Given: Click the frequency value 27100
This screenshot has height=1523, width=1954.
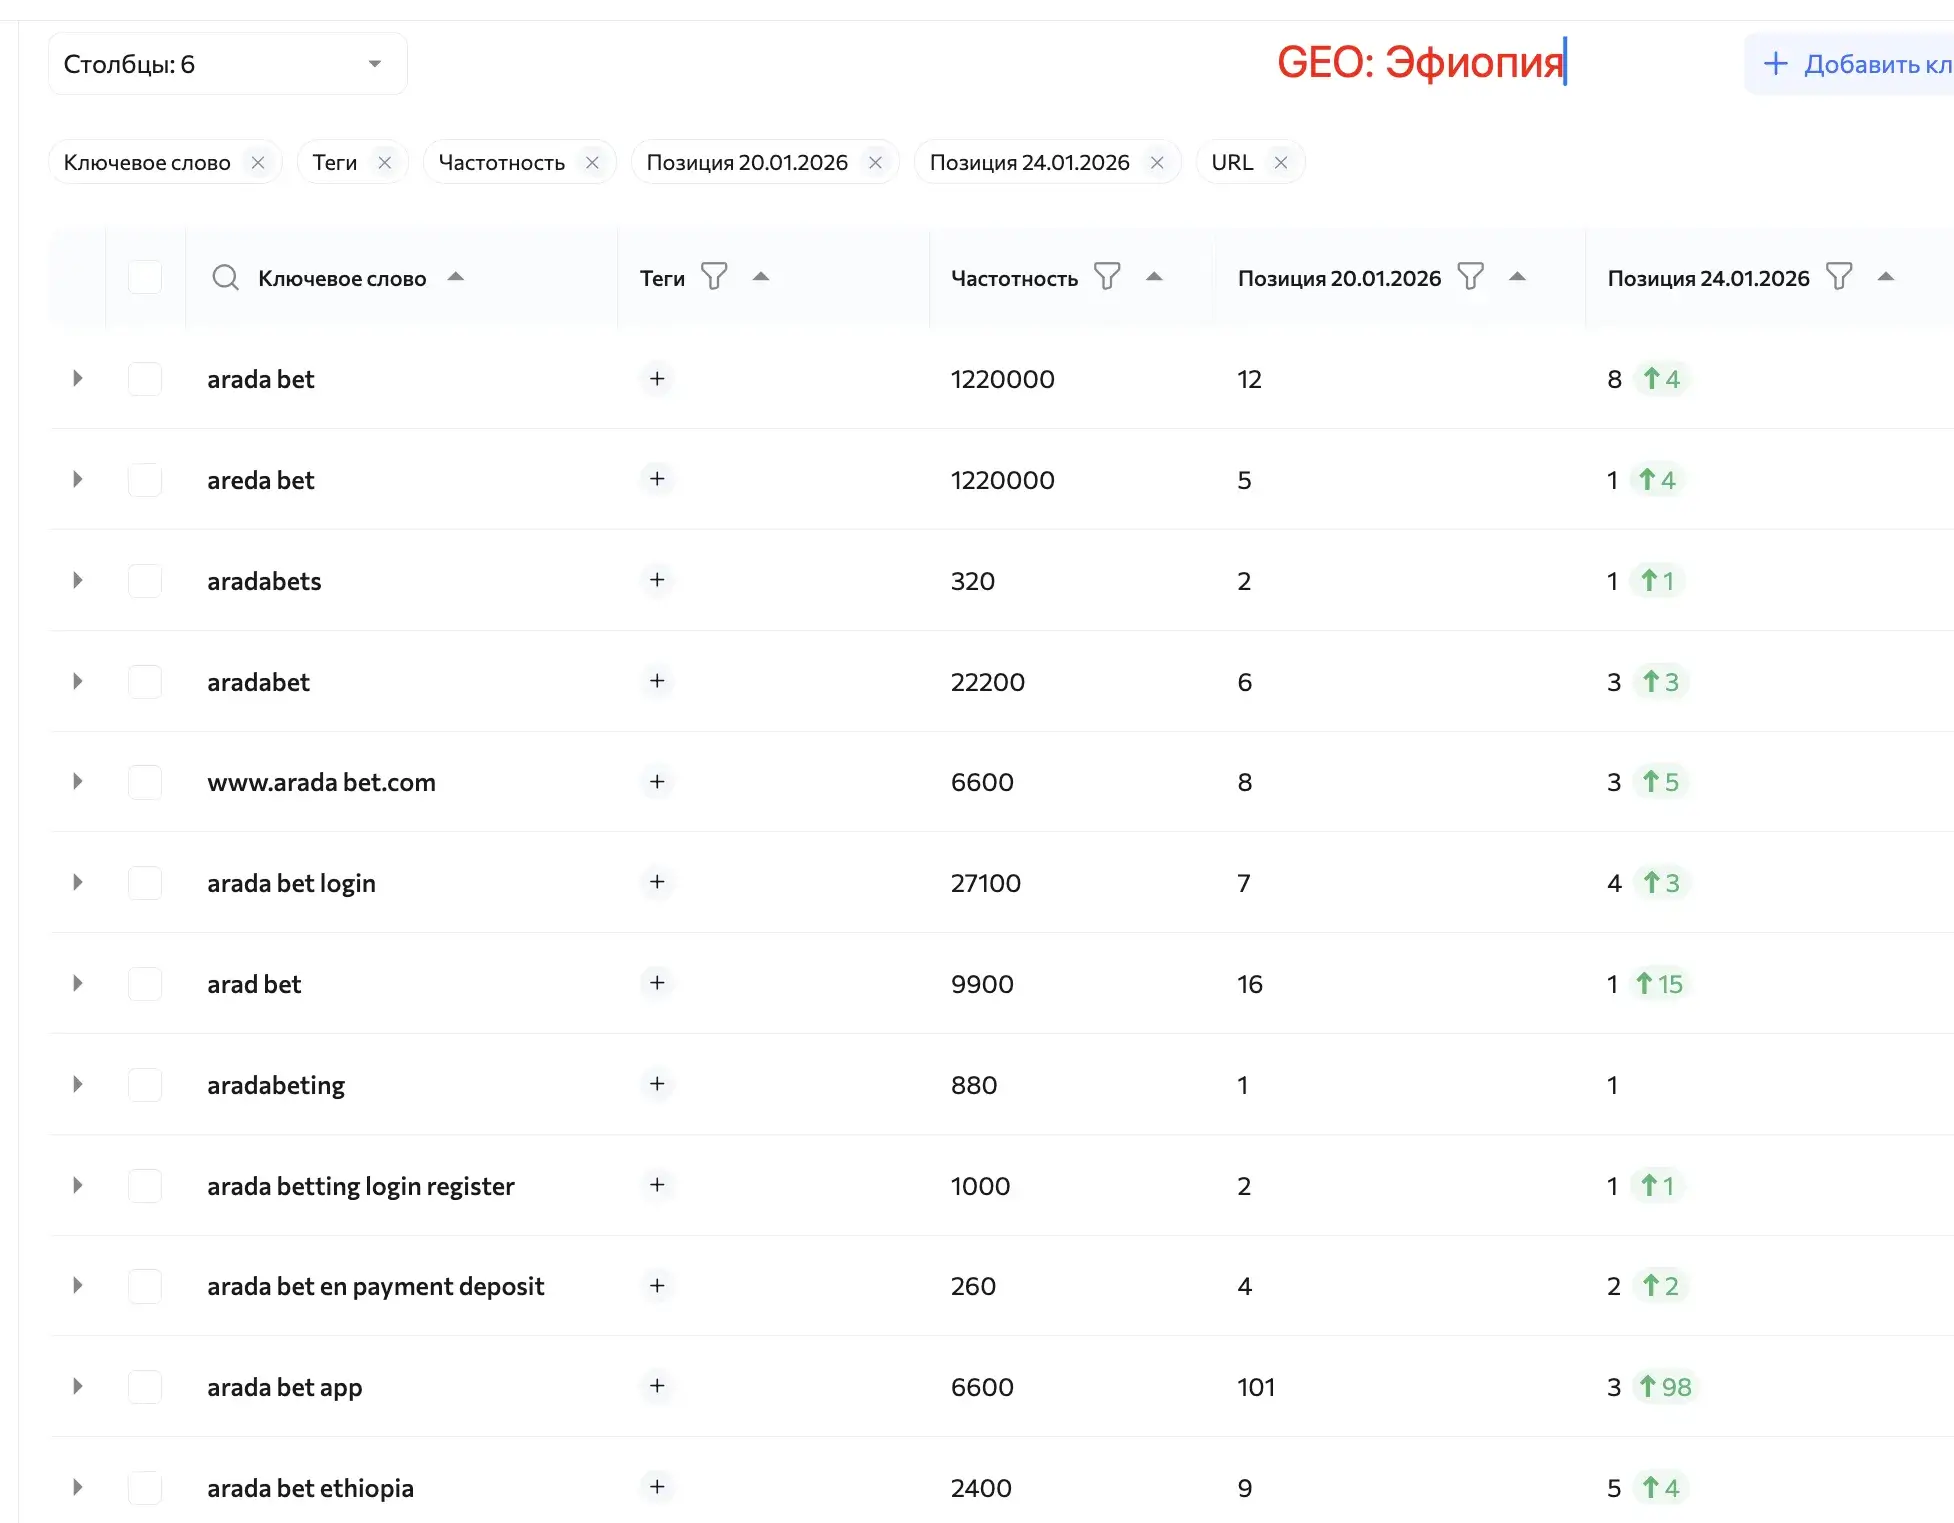Looking at the screenshot, I should (x=986, y=883).
